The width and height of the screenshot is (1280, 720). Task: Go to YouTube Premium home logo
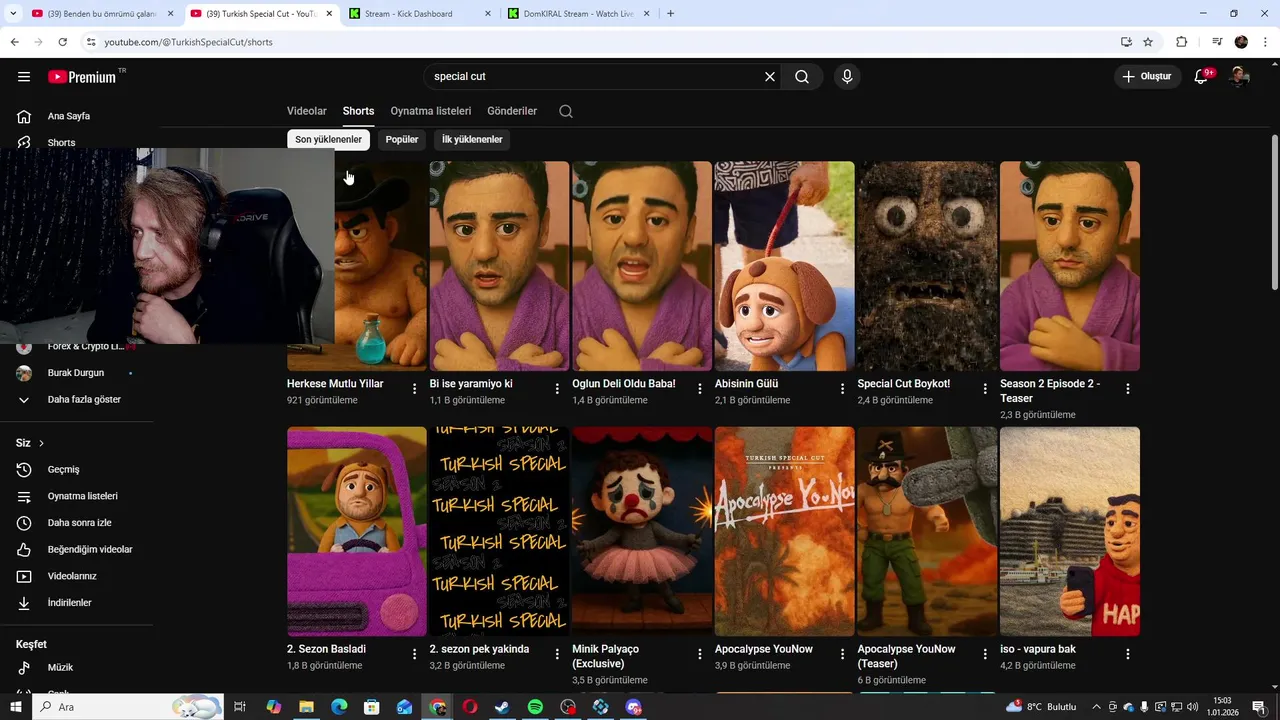click(x=83, y=77)
